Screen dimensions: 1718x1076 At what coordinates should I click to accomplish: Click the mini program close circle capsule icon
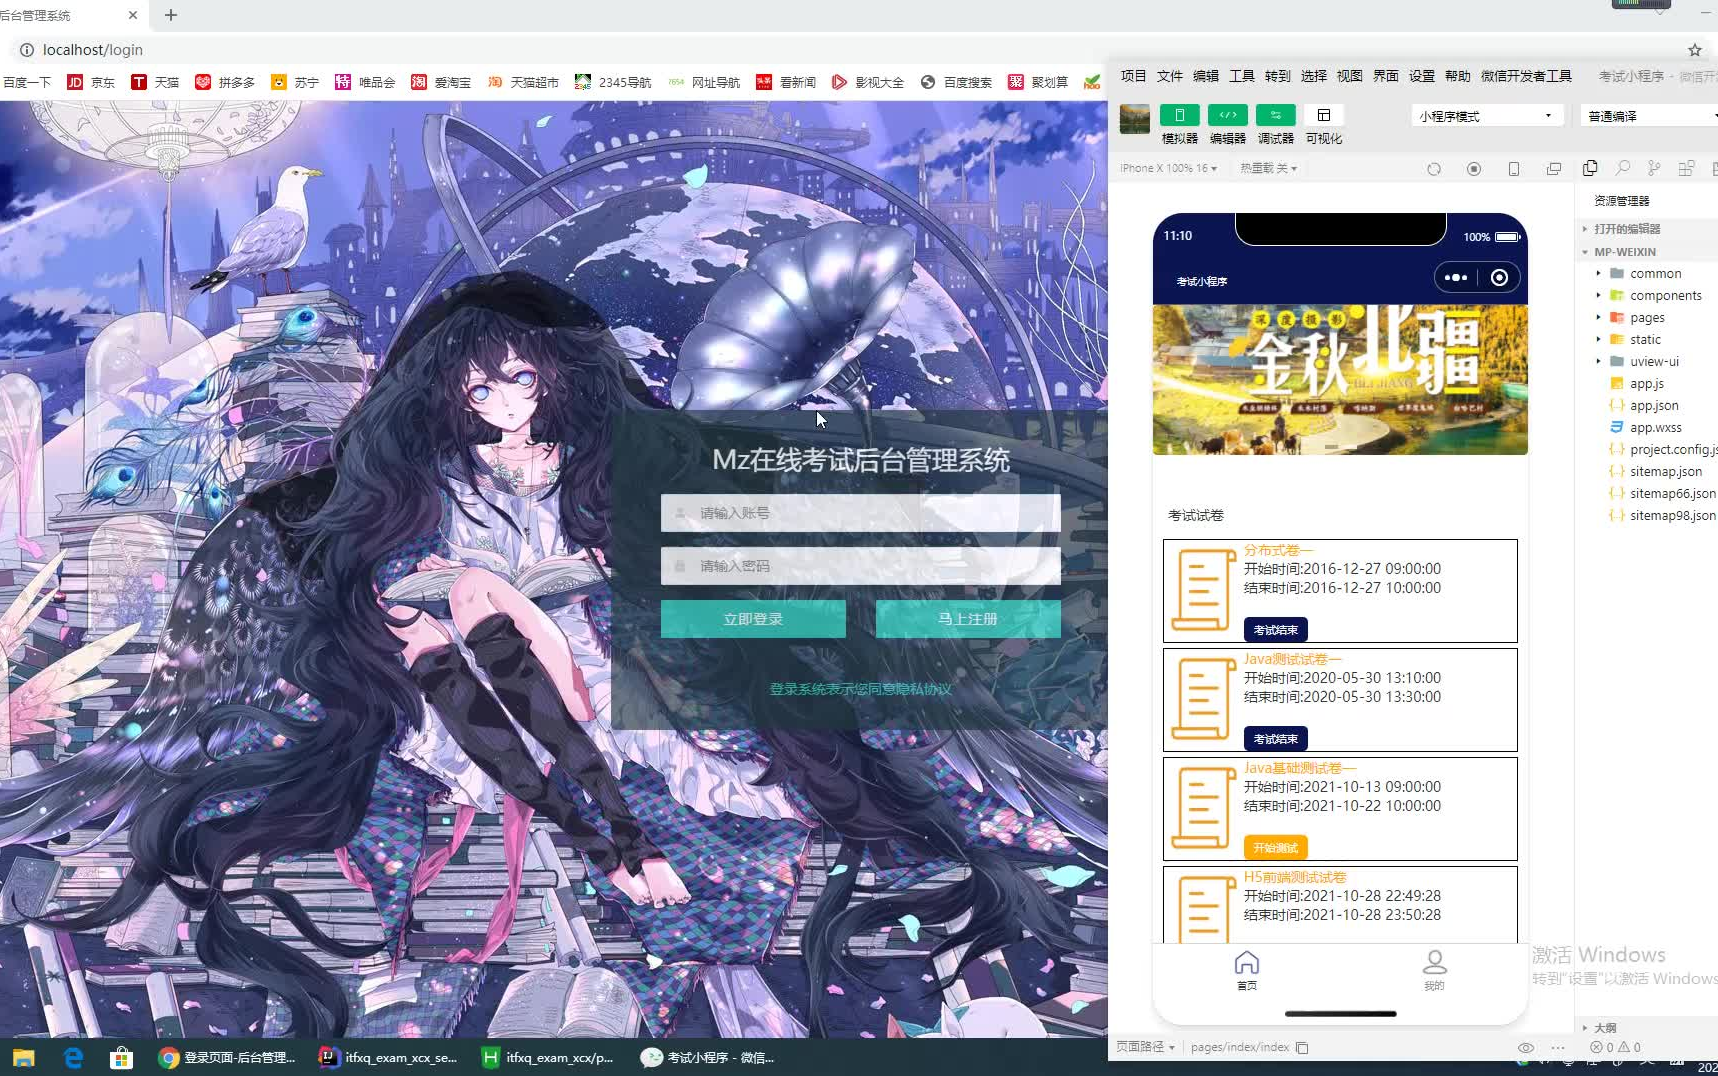1499,278
